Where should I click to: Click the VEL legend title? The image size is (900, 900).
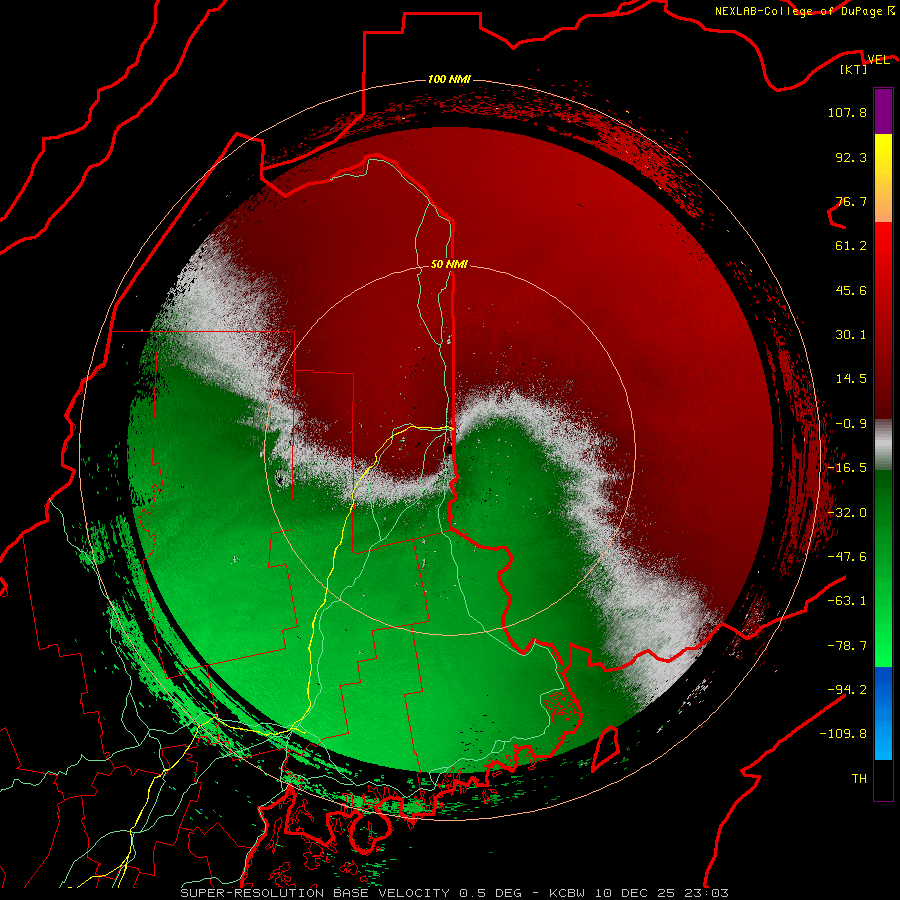[x=878, y=60]
